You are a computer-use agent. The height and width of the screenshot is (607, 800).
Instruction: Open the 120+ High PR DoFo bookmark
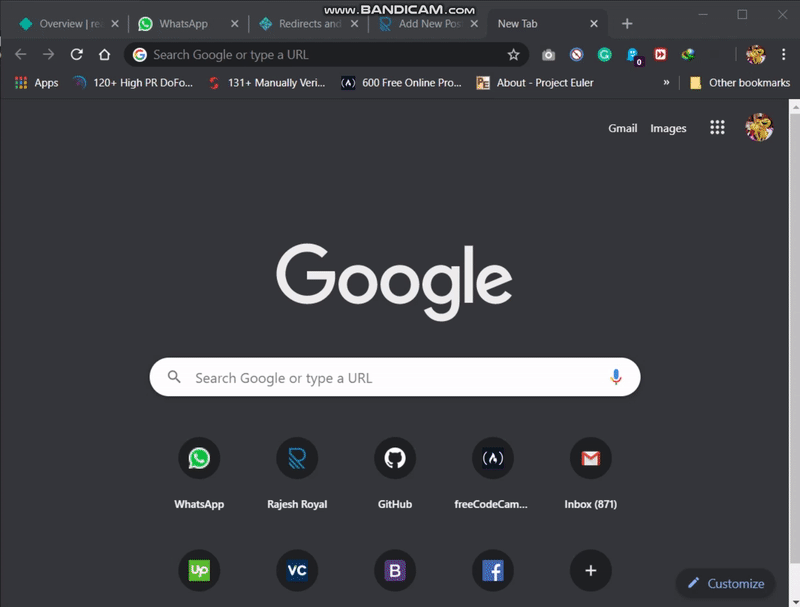pyautogui.click(x=133, y=83)
